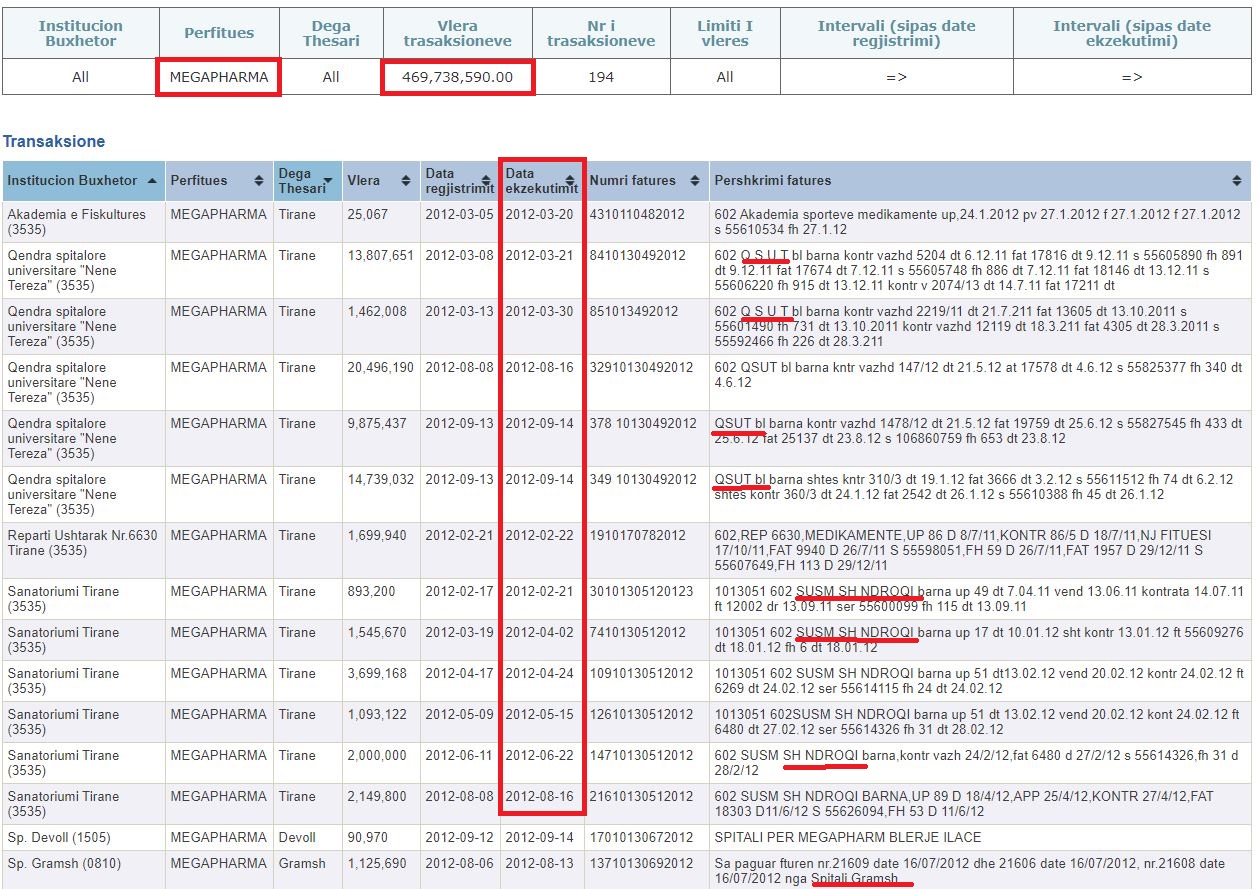Screen dimensions: 1259x889
Task: Click the total value 469,738,590.00 cell
Action: coord(457,77)
